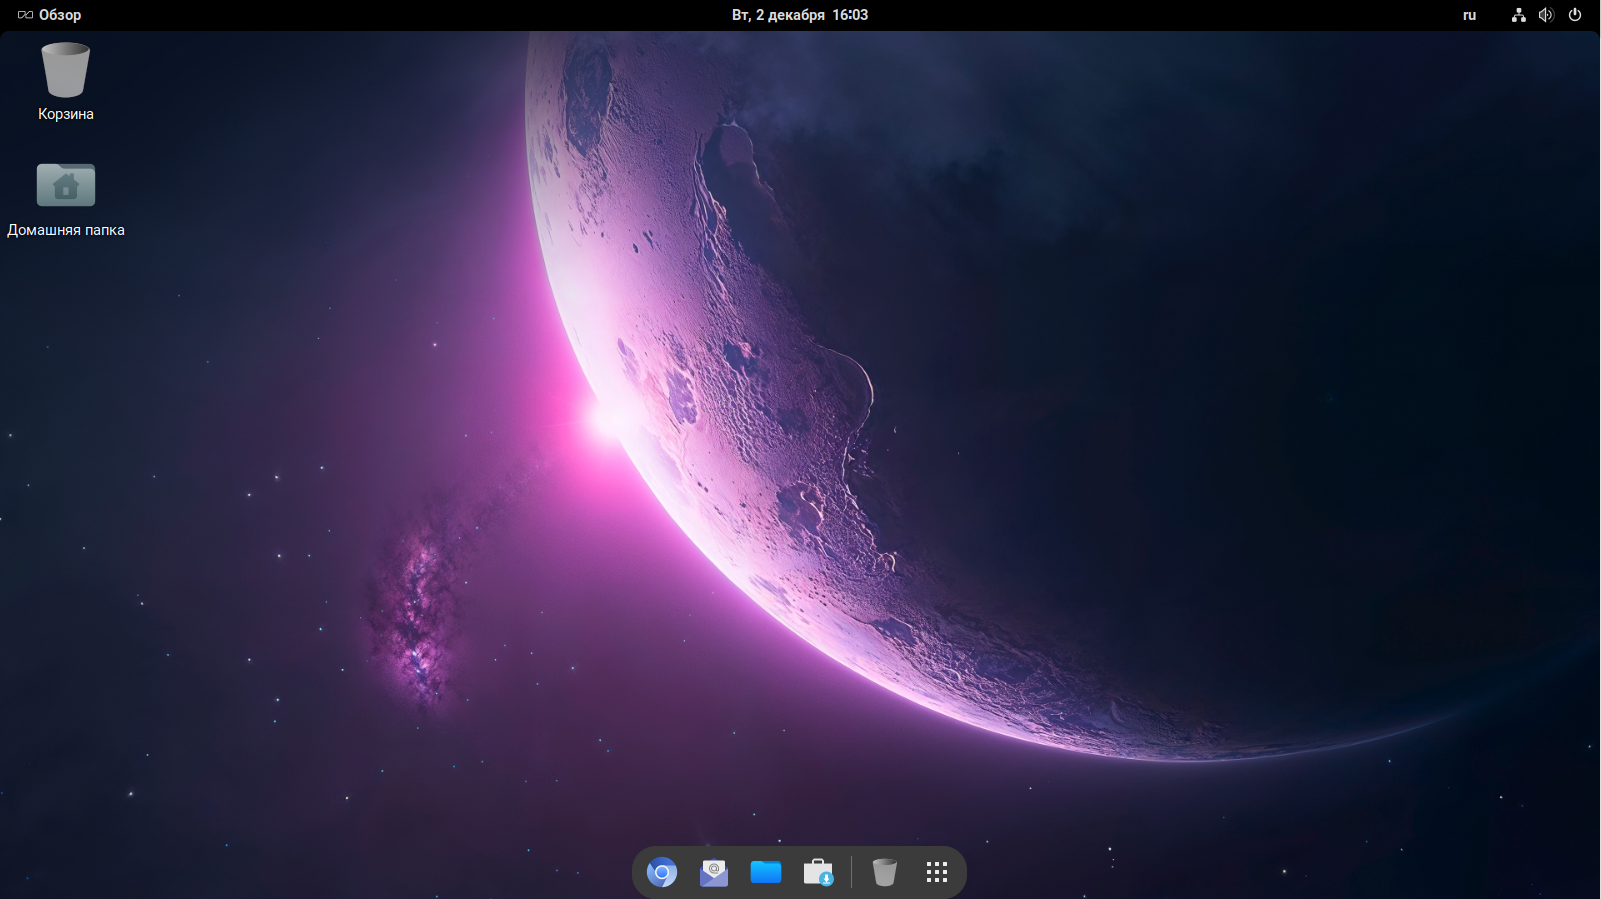Launch the Chromium browser from the dock
The image size is (1601, 899).
click(661, 872)
